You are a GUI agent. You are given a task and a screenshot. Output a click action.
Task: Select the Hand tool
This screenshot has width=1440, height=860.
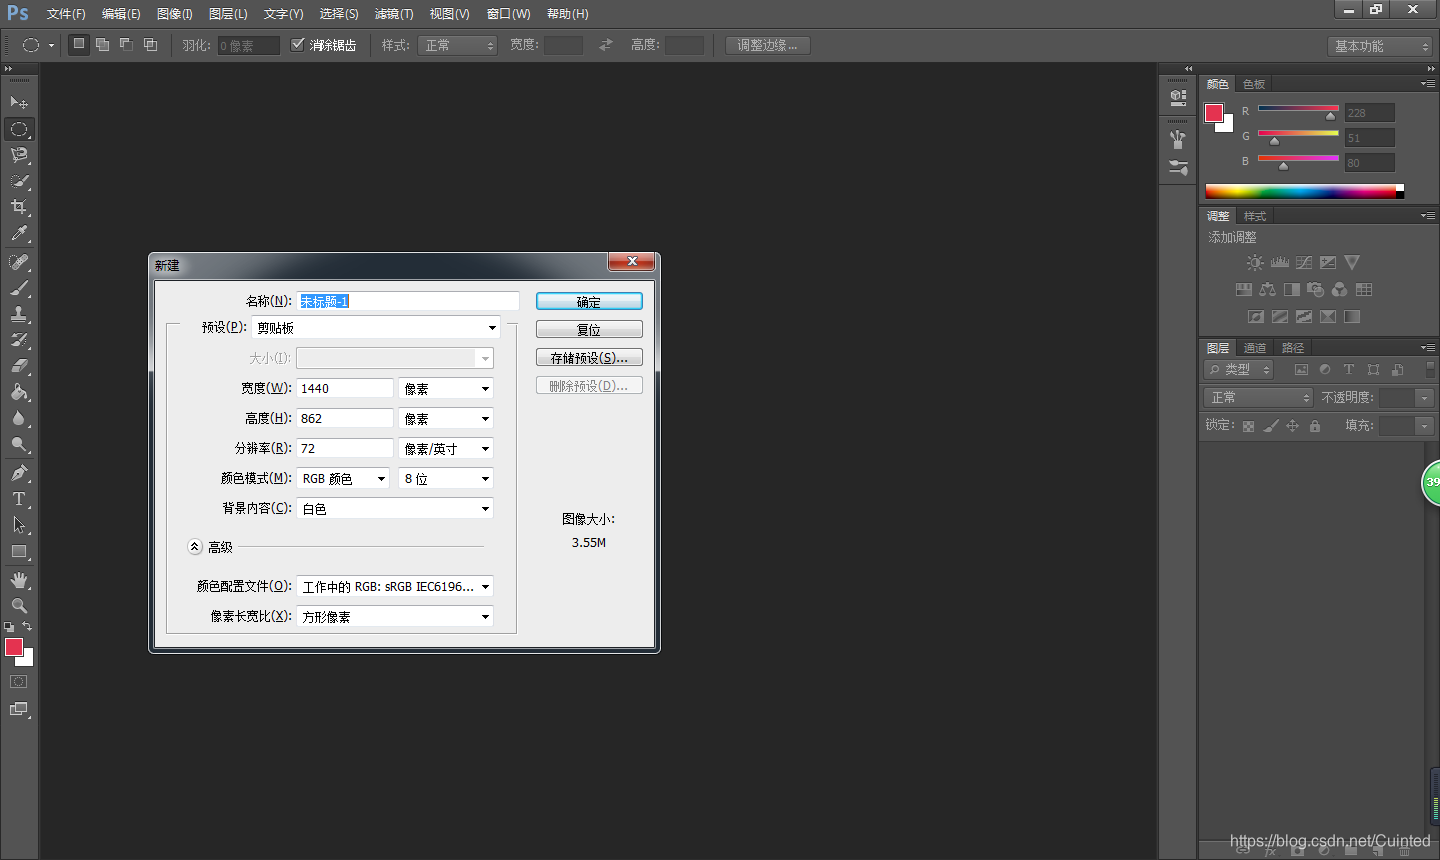[19, 580]
